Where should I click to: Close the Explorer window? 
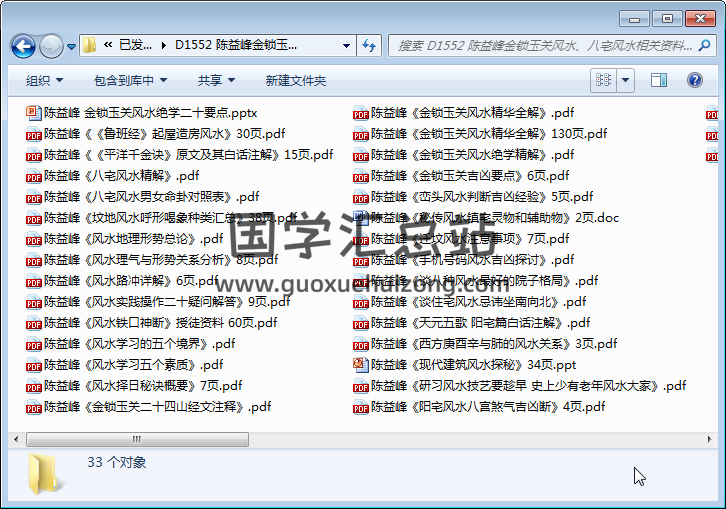click(700, 19)
